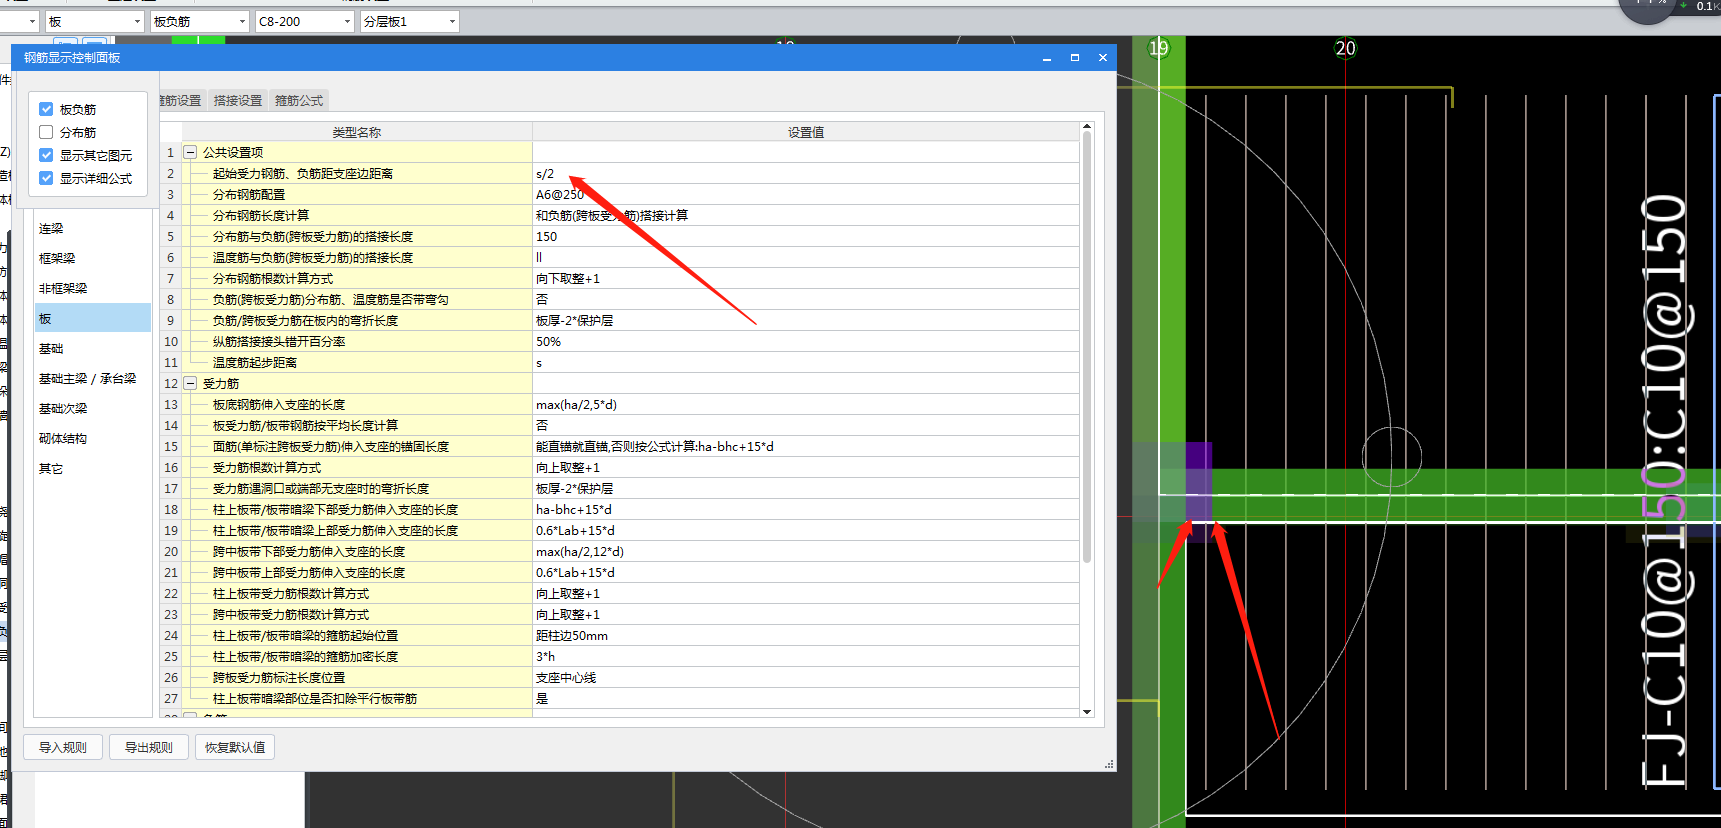Click the resize grip in the dialog corner
This screenshot has width=1721, height=828.
(1109, 764)
